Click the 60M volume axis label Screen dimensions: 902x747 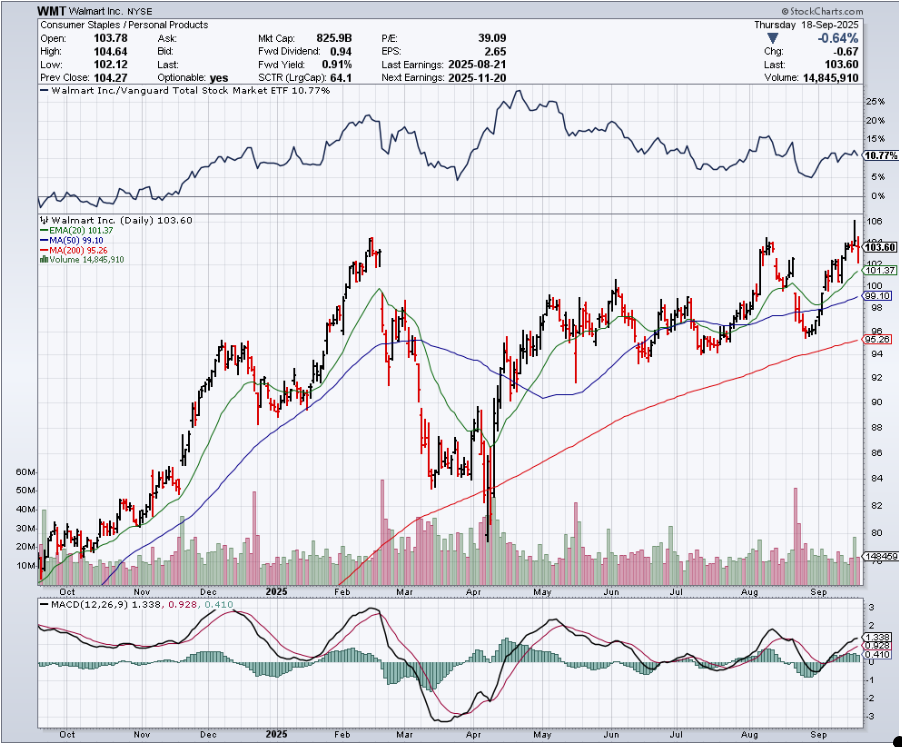[26, 472]
